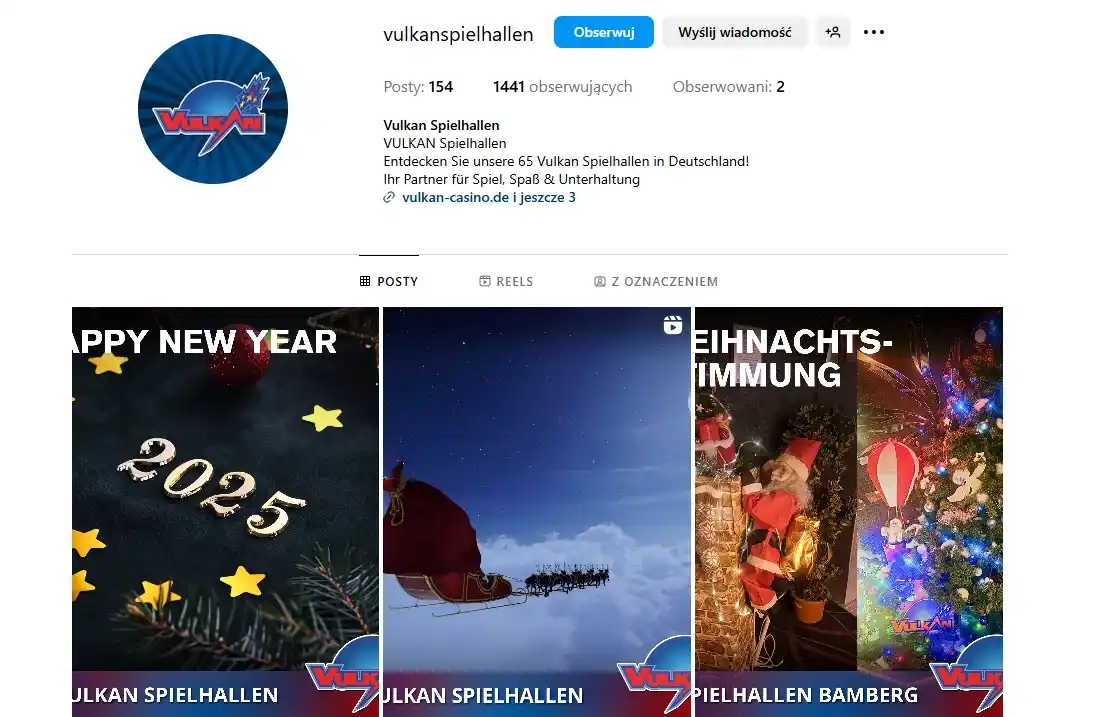Viewport: 1094px width, 717px height.
Task: Click Wyślij wiadomość button
Action: click(x=735, y=32)
